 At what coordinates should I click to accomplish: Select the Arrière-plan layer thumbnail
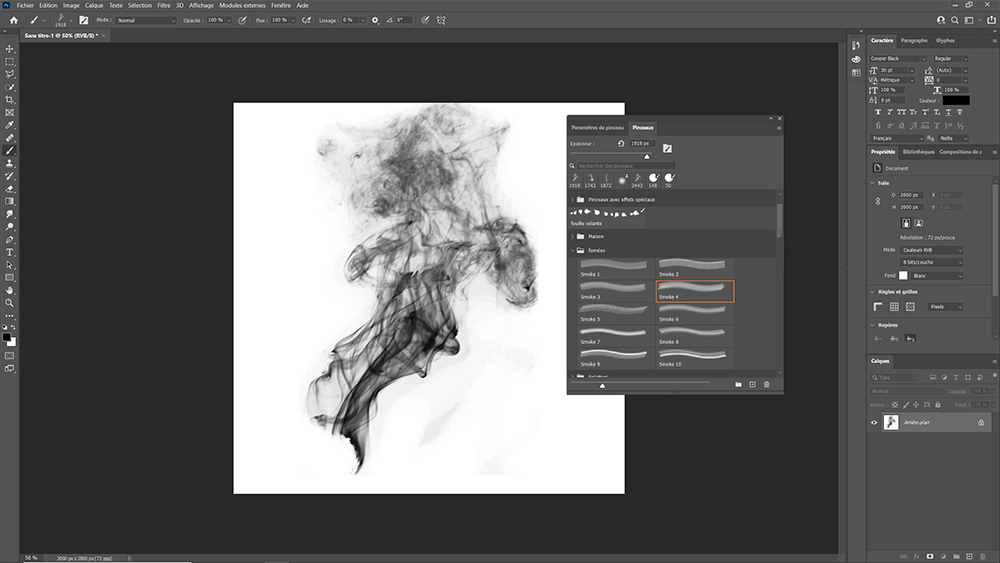tap(891, 422)
